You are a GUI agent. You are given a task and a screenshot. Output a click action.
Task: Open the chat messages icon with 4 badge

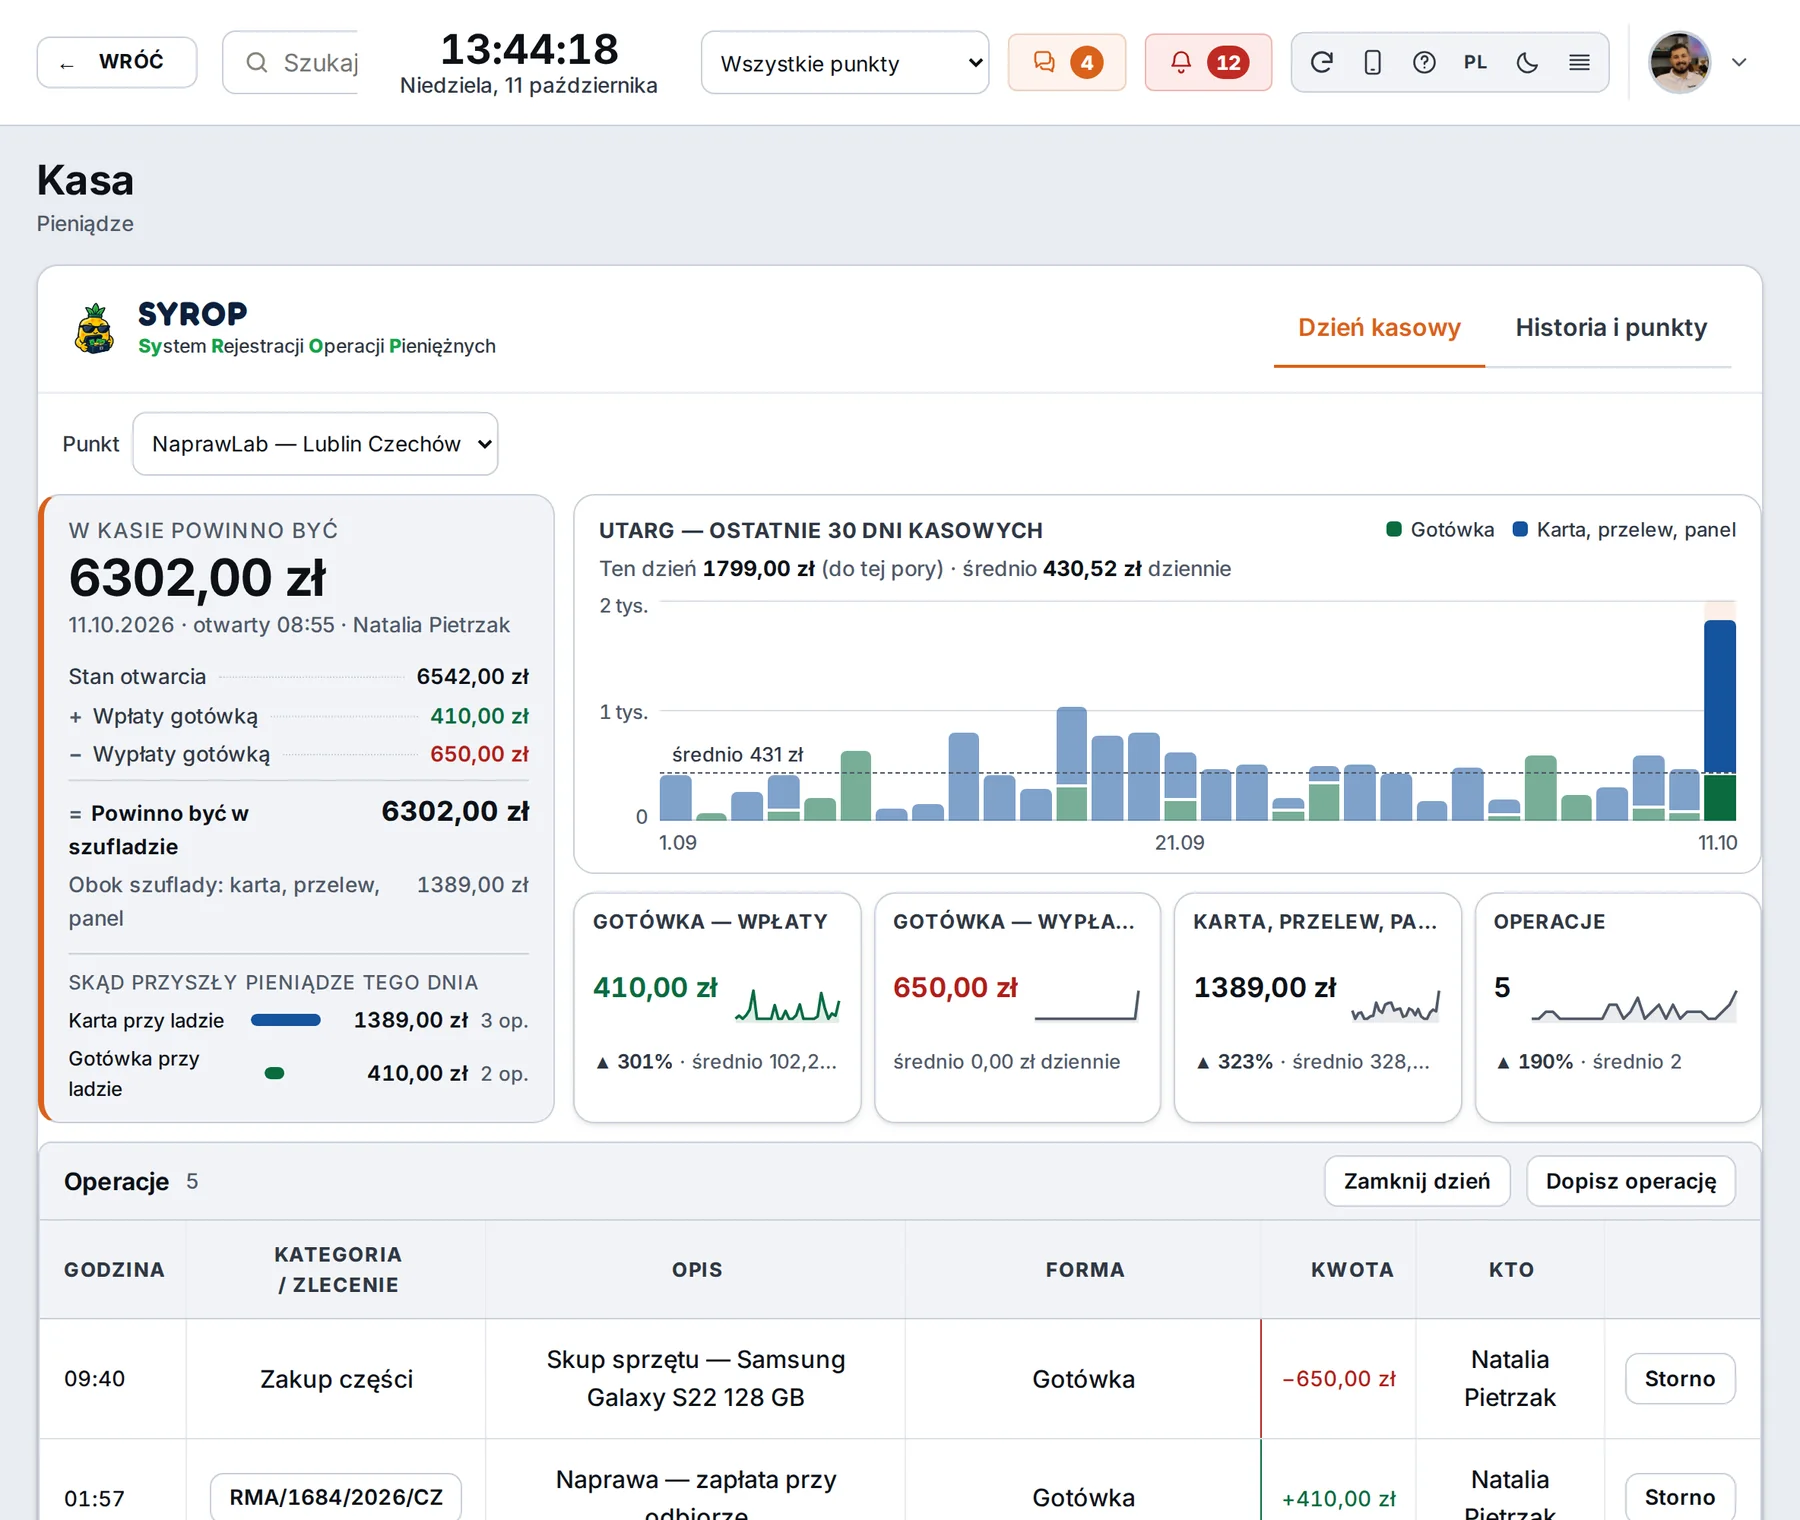click(1067, 62)
